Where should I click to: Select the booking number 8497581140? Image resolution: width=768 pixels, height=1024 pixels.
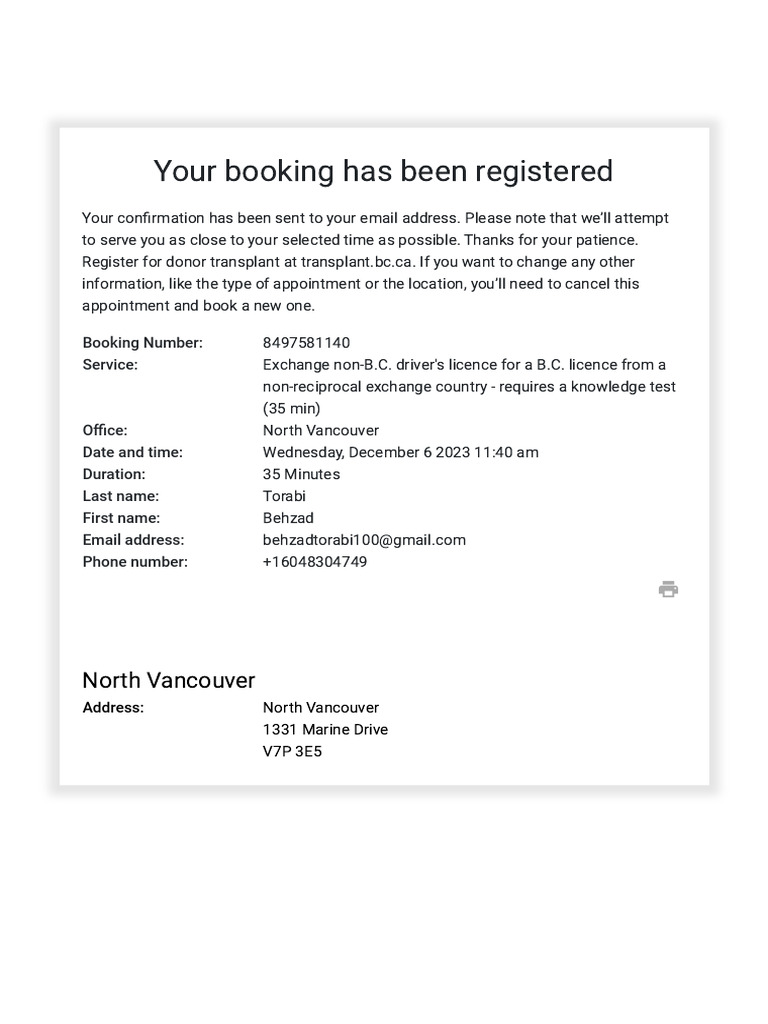(x=306, y=343)
